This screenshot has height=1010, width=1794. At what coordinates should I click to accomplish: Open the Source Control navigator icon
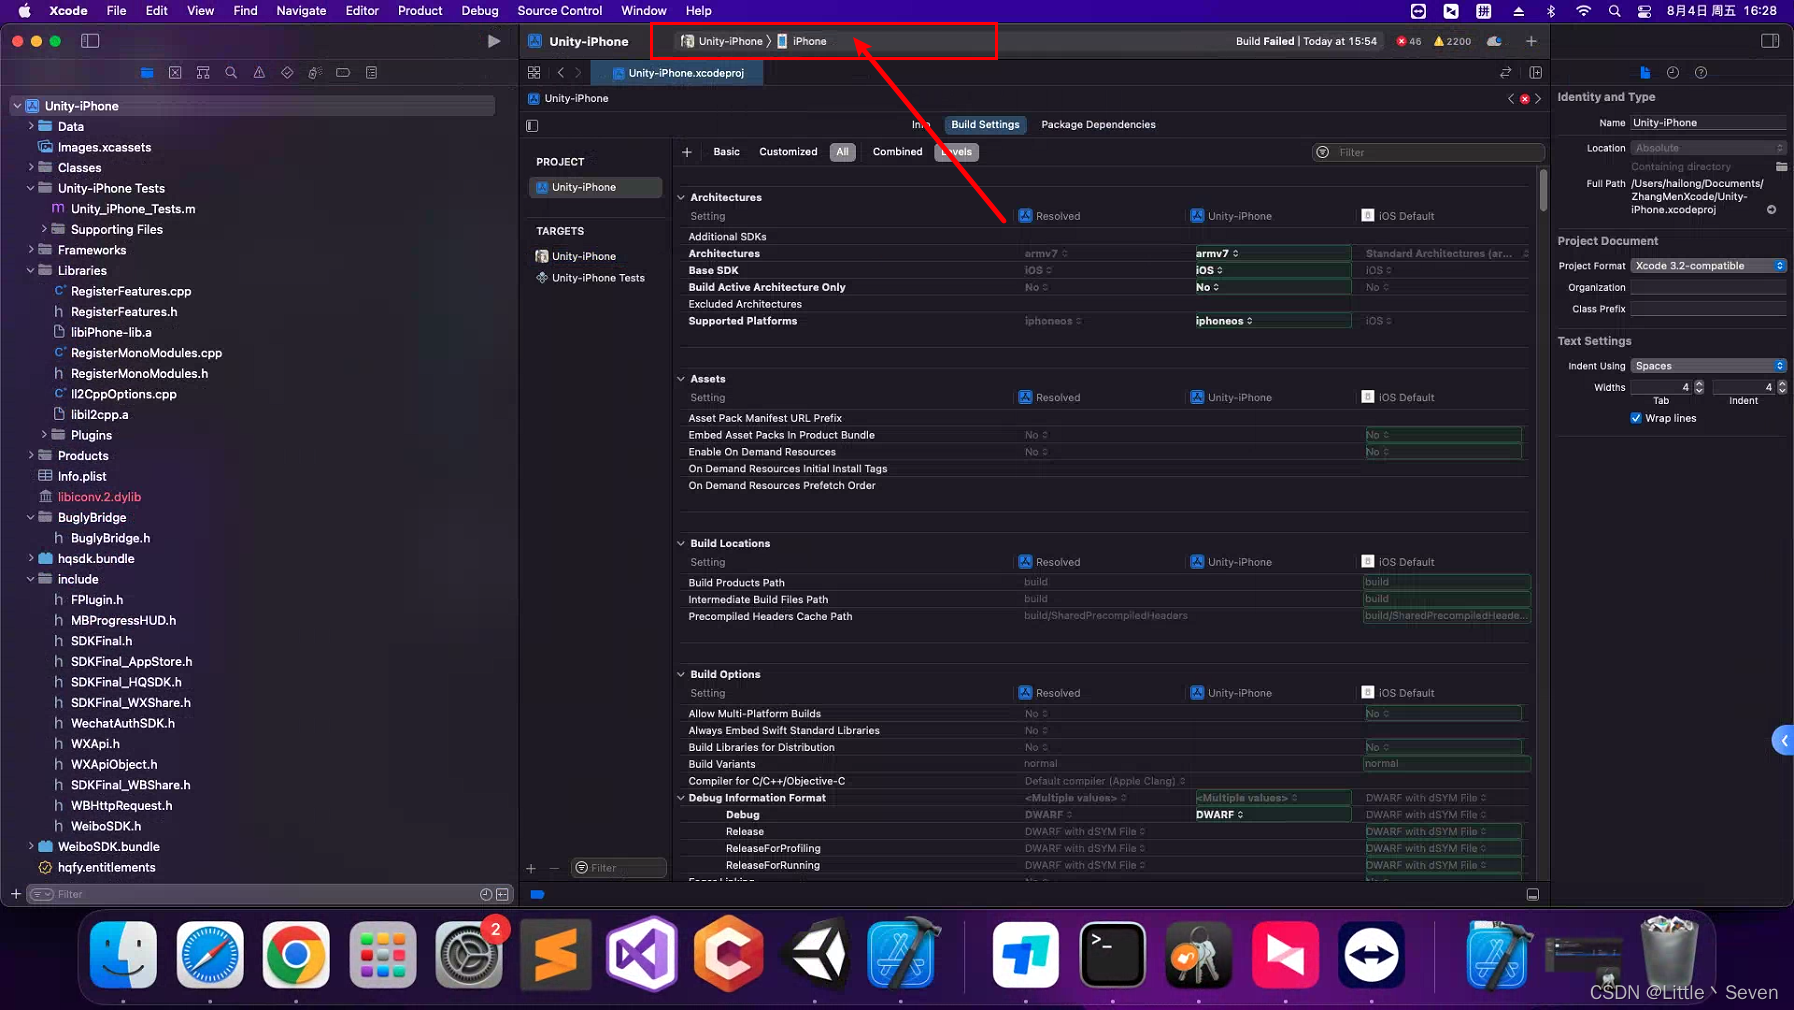175,73
